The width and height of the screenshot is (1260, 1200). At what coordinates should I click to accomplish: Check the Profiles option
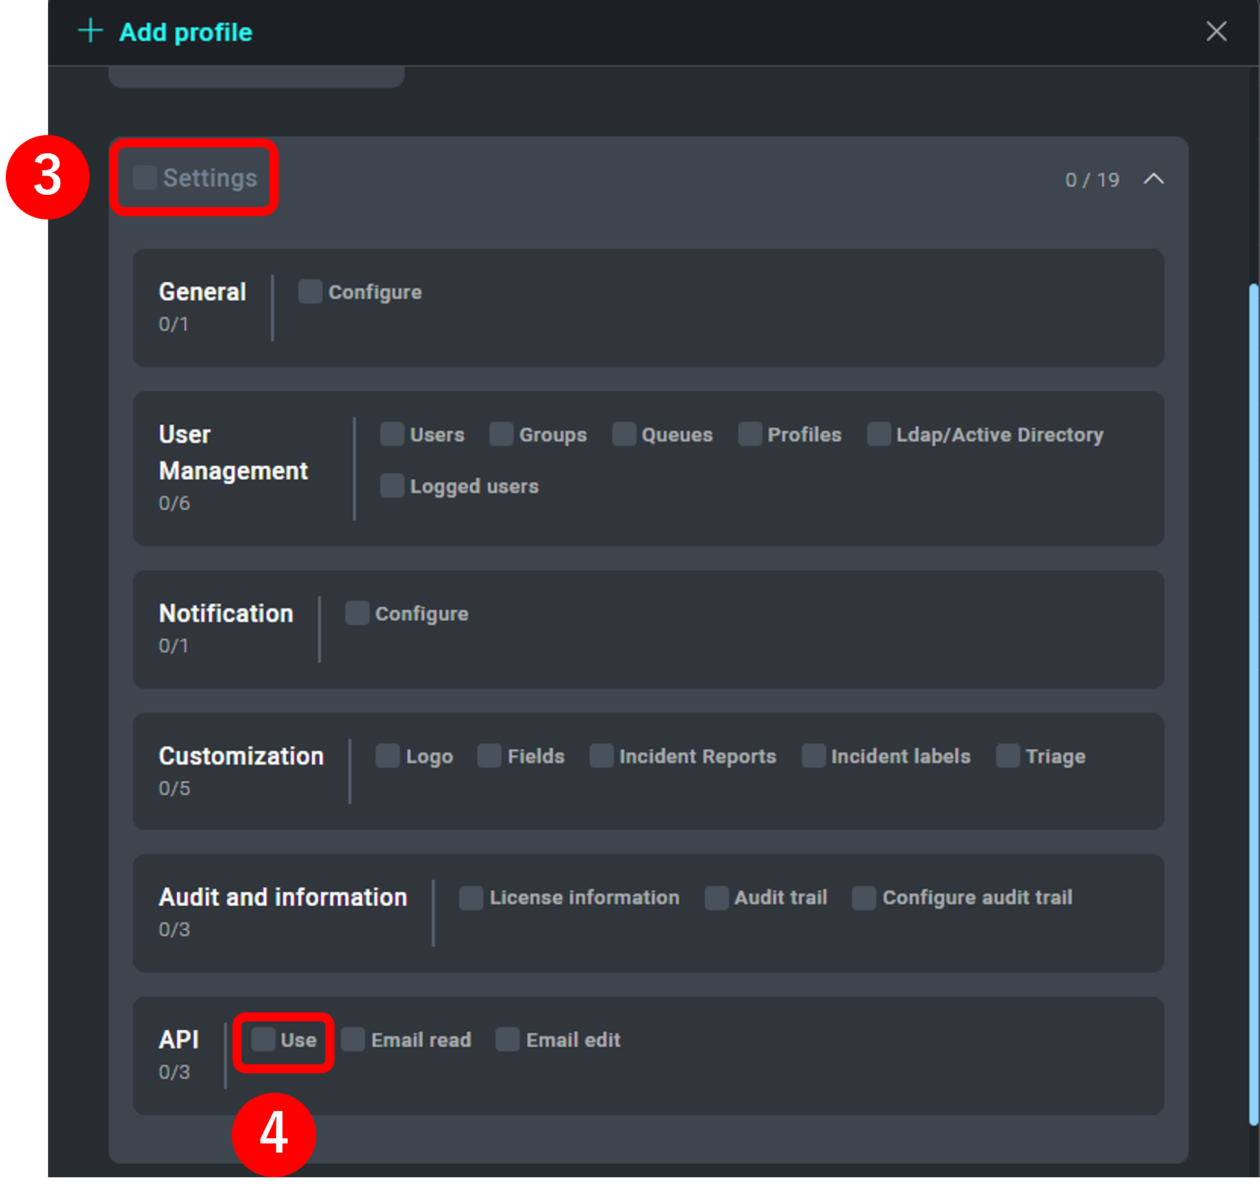(x=749, y=434)
